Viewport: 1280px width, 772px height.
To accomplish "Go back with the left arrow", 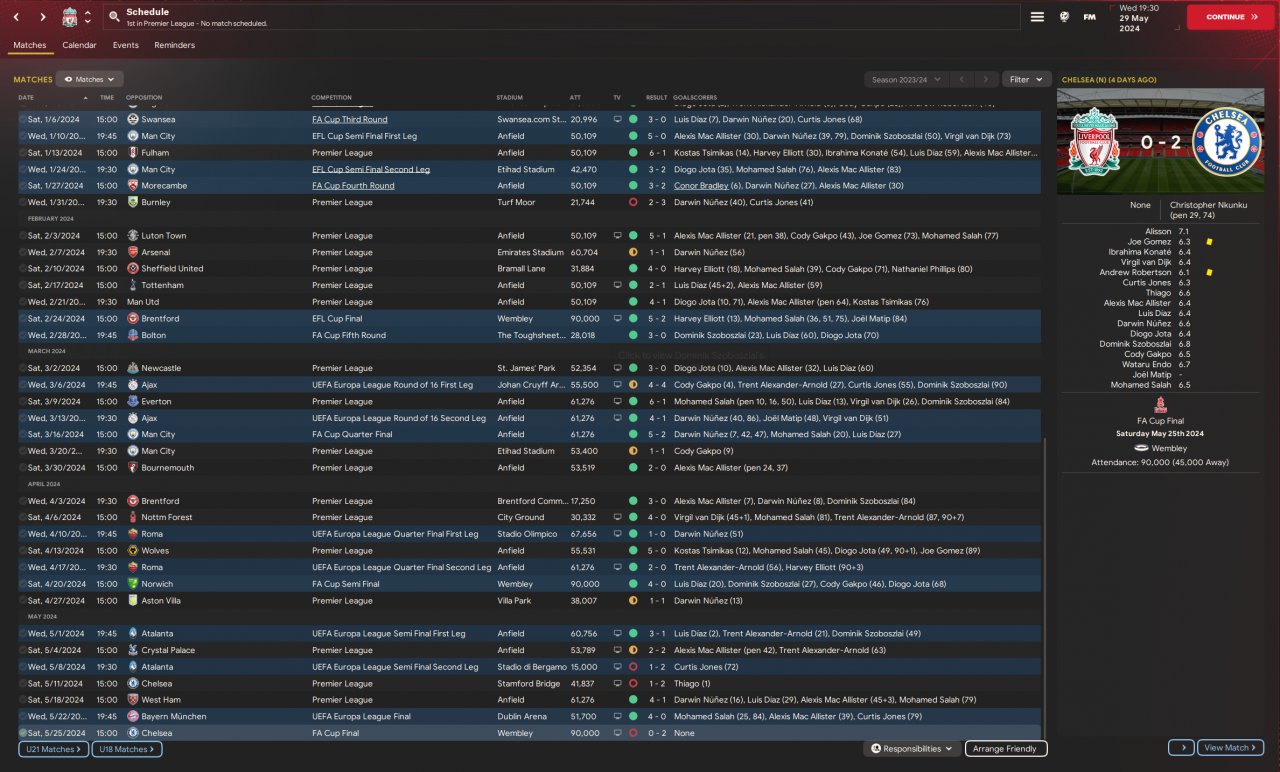I will tap(16, 17).
